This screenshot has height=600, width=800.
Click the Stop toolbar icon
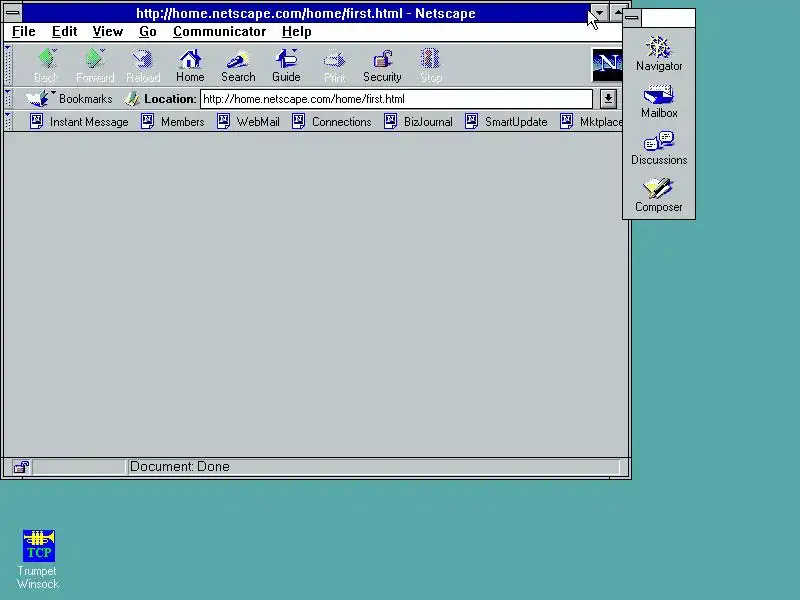click(431, 65)
